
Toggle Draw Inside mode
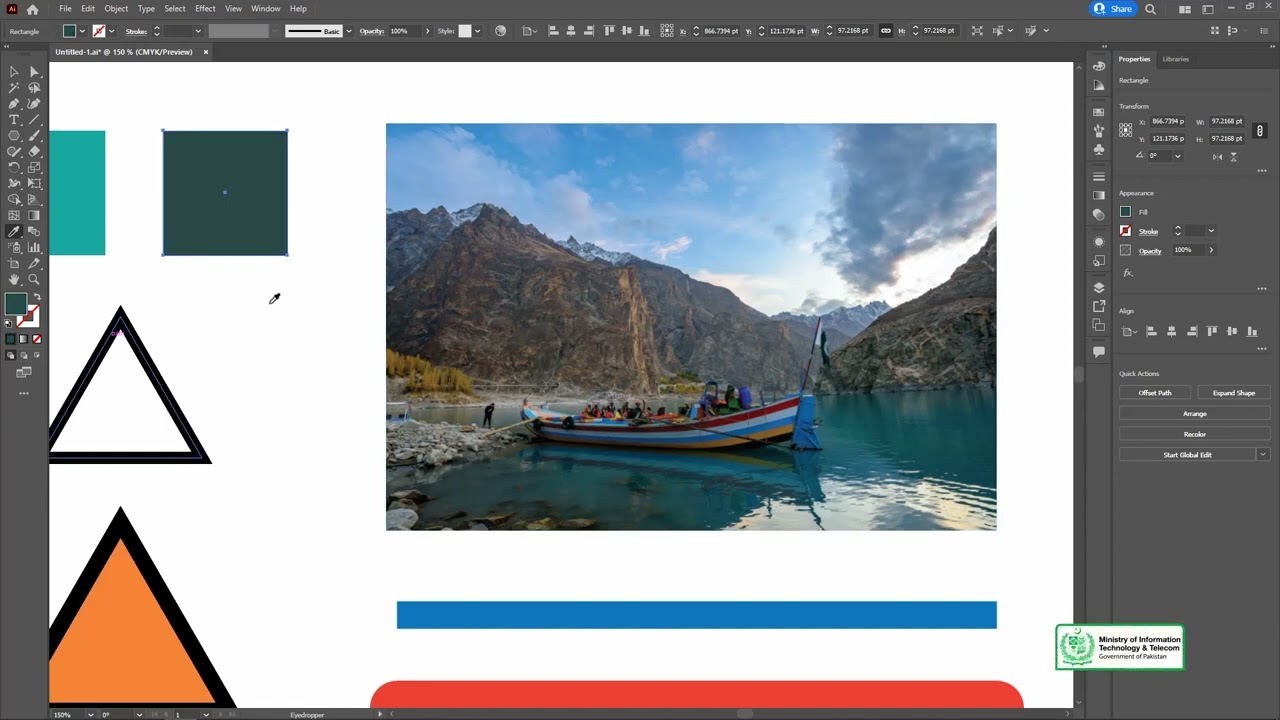(37, 355)
